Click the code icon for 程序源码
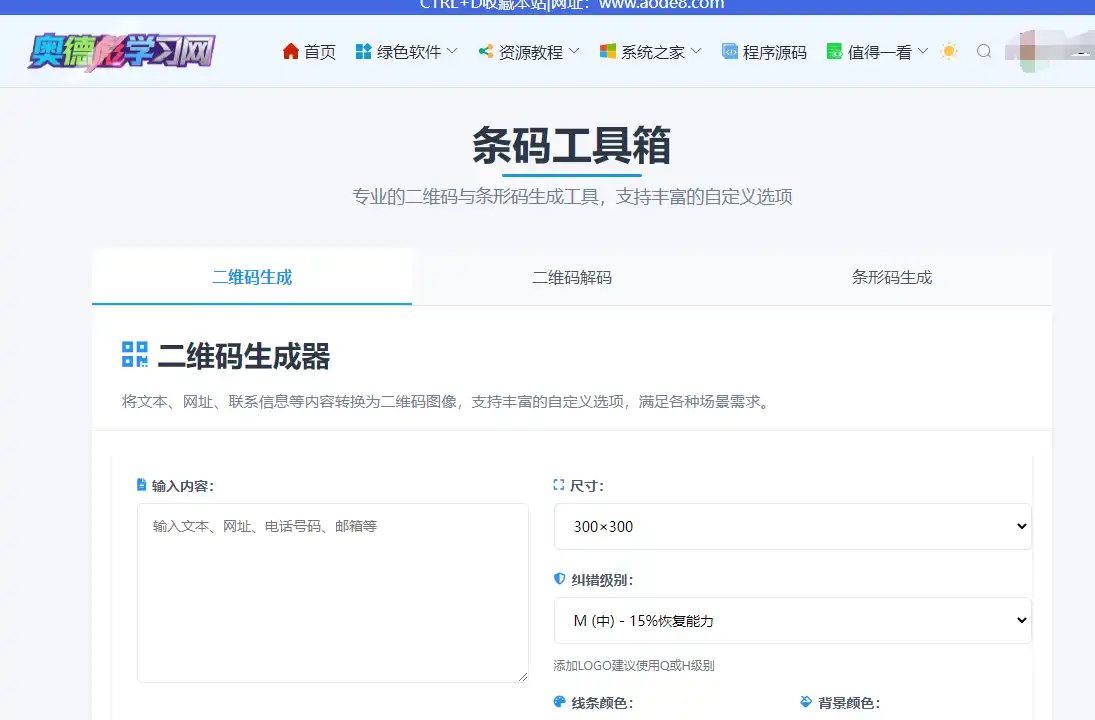The width and height of the screenshot is (1095, 720). click(x=730, y=51)
